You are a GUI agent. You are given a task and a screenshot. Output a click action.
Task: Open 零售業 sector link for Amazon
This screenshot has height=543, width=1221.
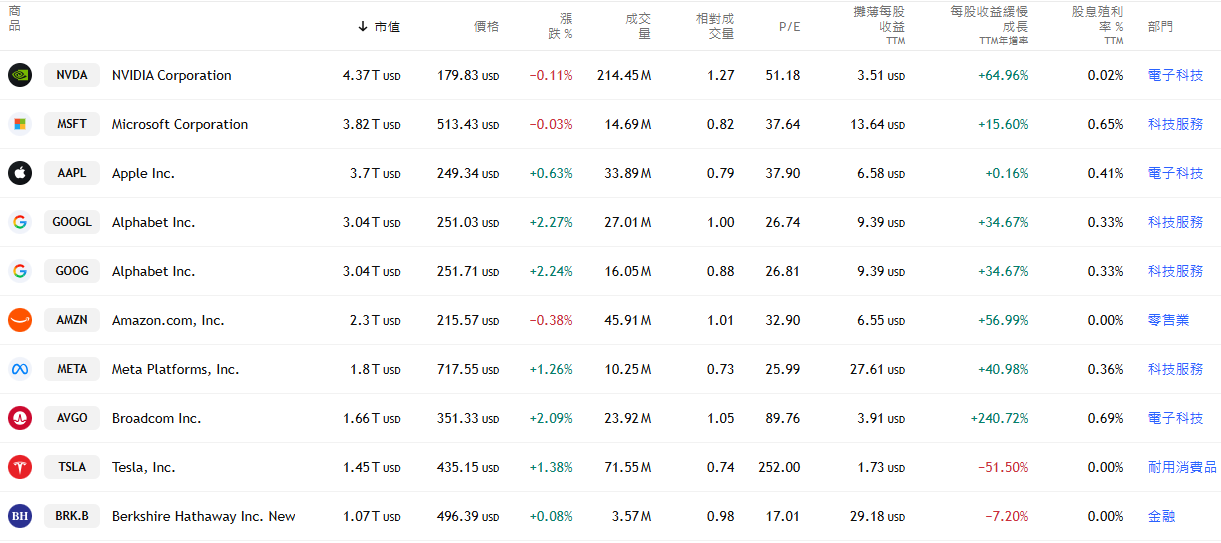[x=1168, y=320]
